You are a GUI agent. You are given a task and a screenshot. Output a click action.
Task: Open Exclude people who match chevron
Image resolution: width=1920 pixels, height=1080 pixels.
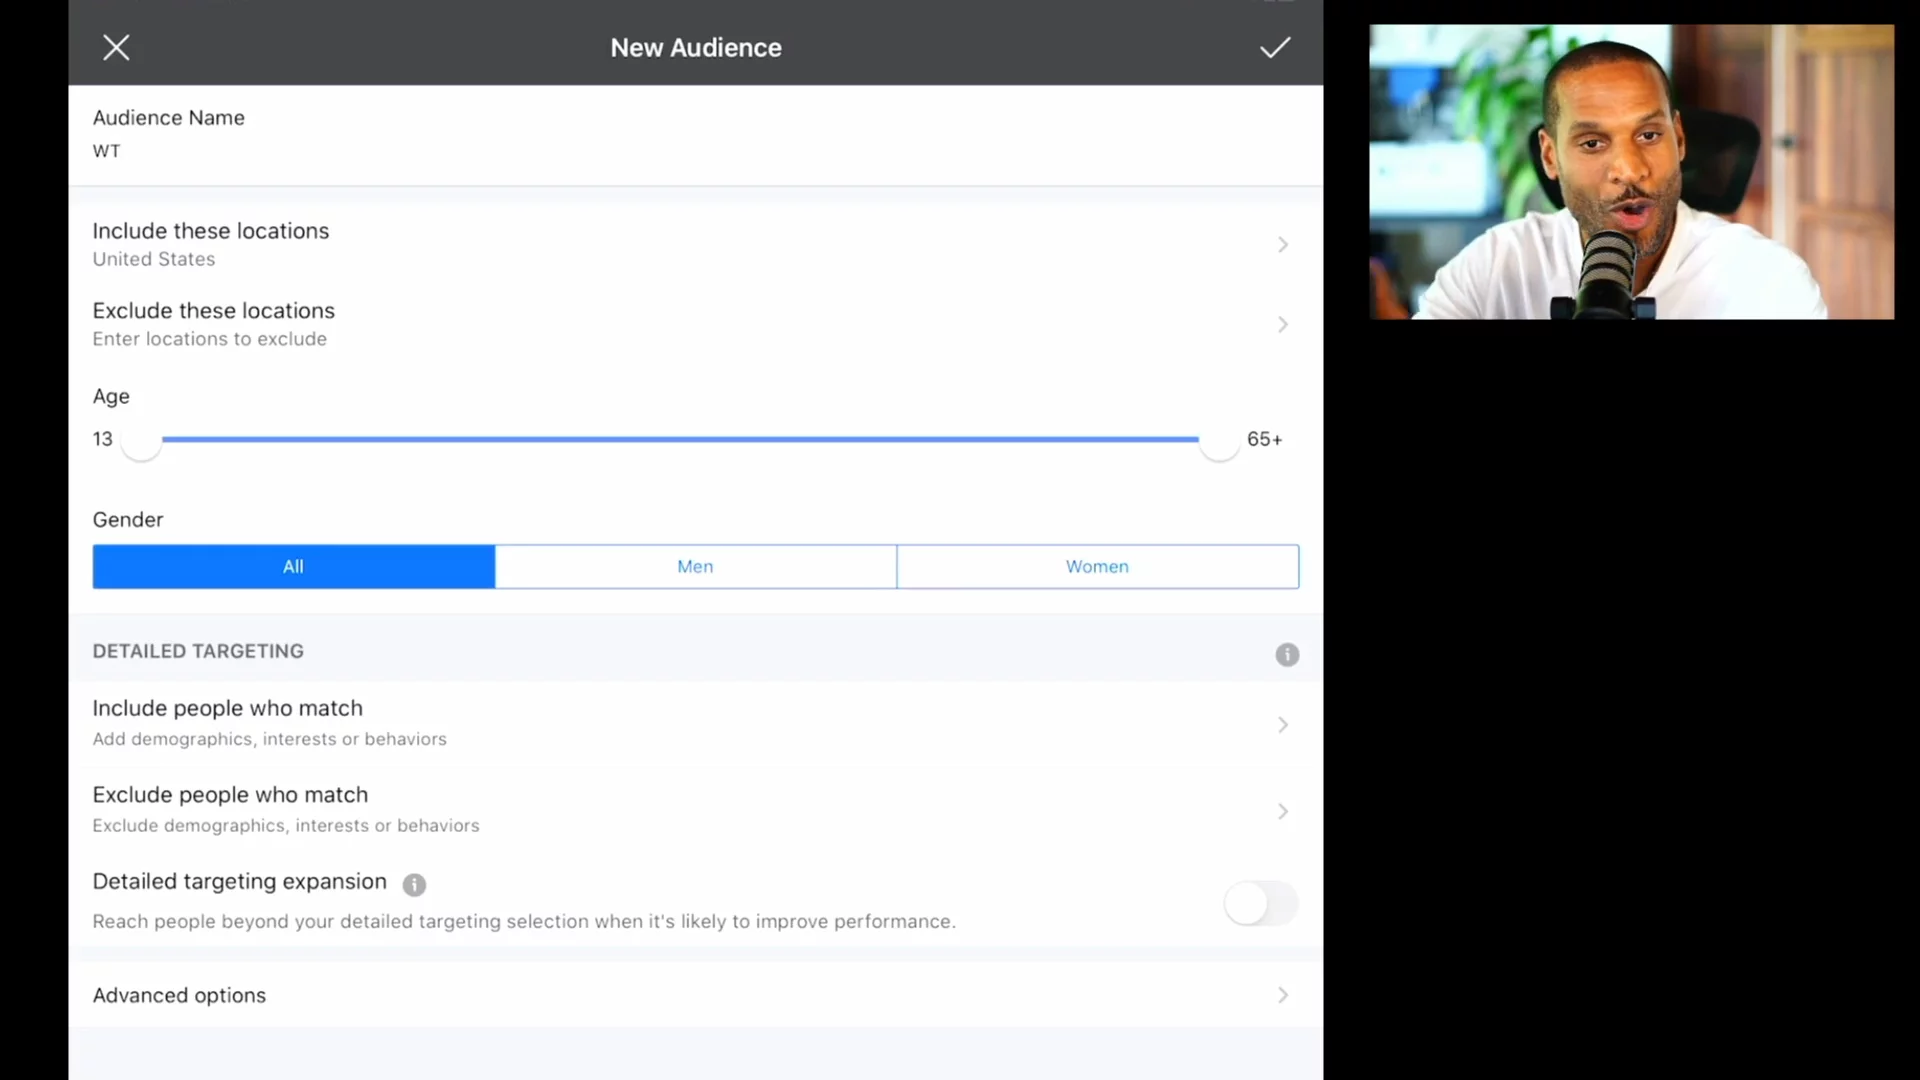tap(1282, 811)
